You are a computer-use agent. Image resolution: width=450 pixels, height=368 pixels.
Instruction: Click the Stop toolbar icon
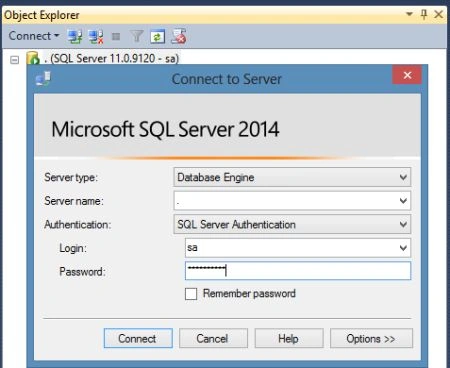(116, 36)
